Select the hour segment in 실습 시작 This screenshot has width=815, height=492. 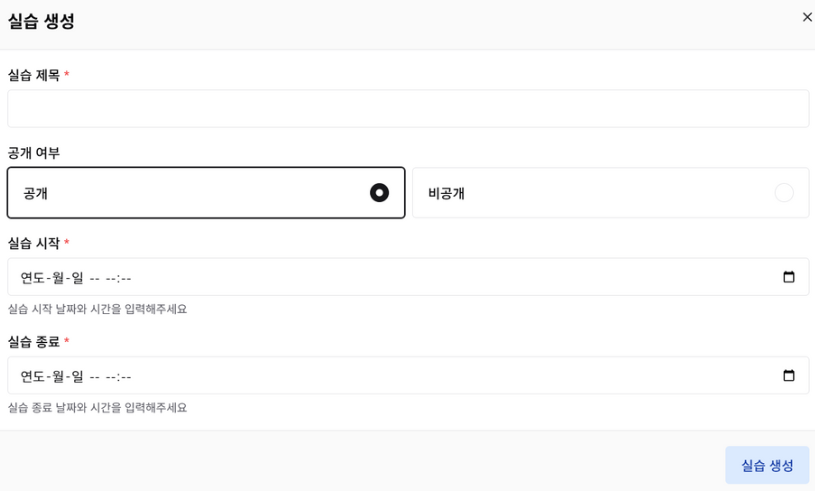pyautogui.click(x=111, y=278)
